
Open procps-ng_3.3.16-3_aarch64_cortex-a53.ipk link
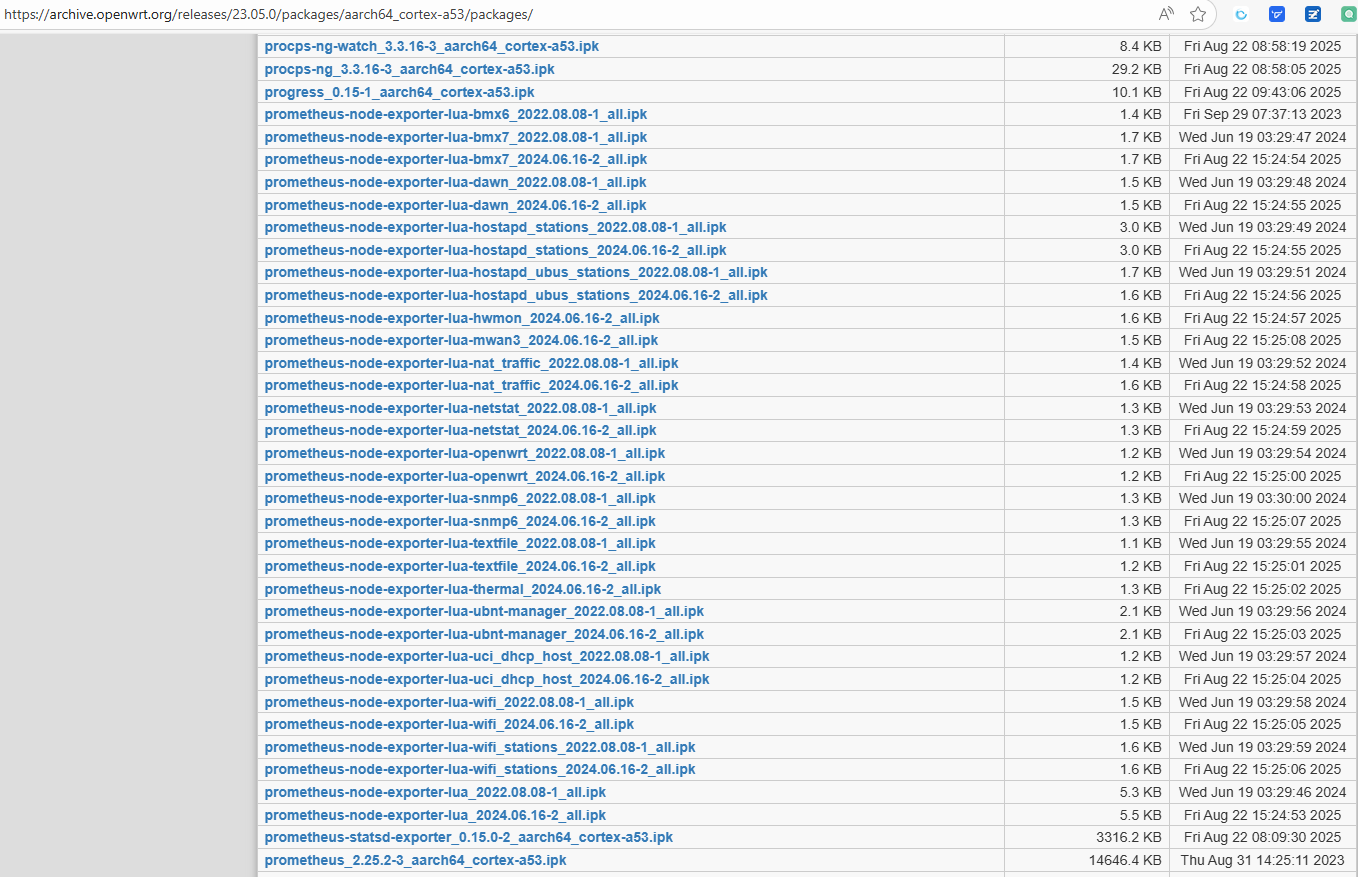[x=409, y=69]
